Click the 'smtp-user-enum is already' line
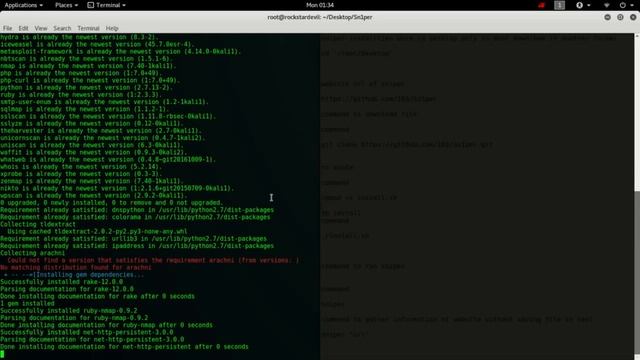640x360 pixels. pyautogui.click(x=104, y=102)
